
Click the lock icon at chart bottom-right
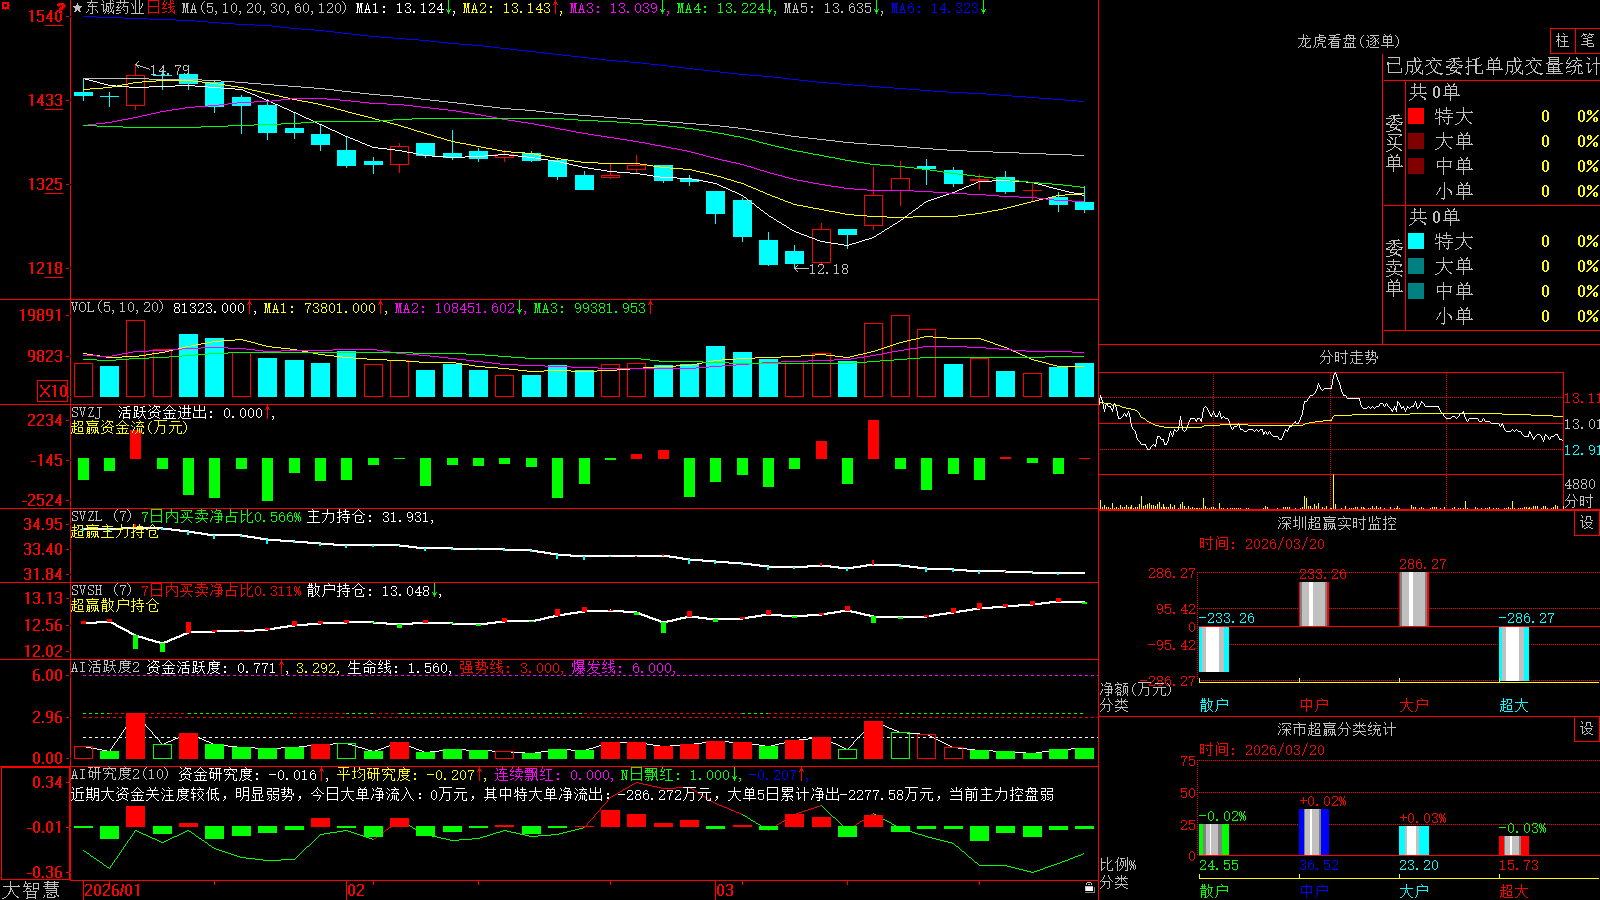tap(1089, 887)
